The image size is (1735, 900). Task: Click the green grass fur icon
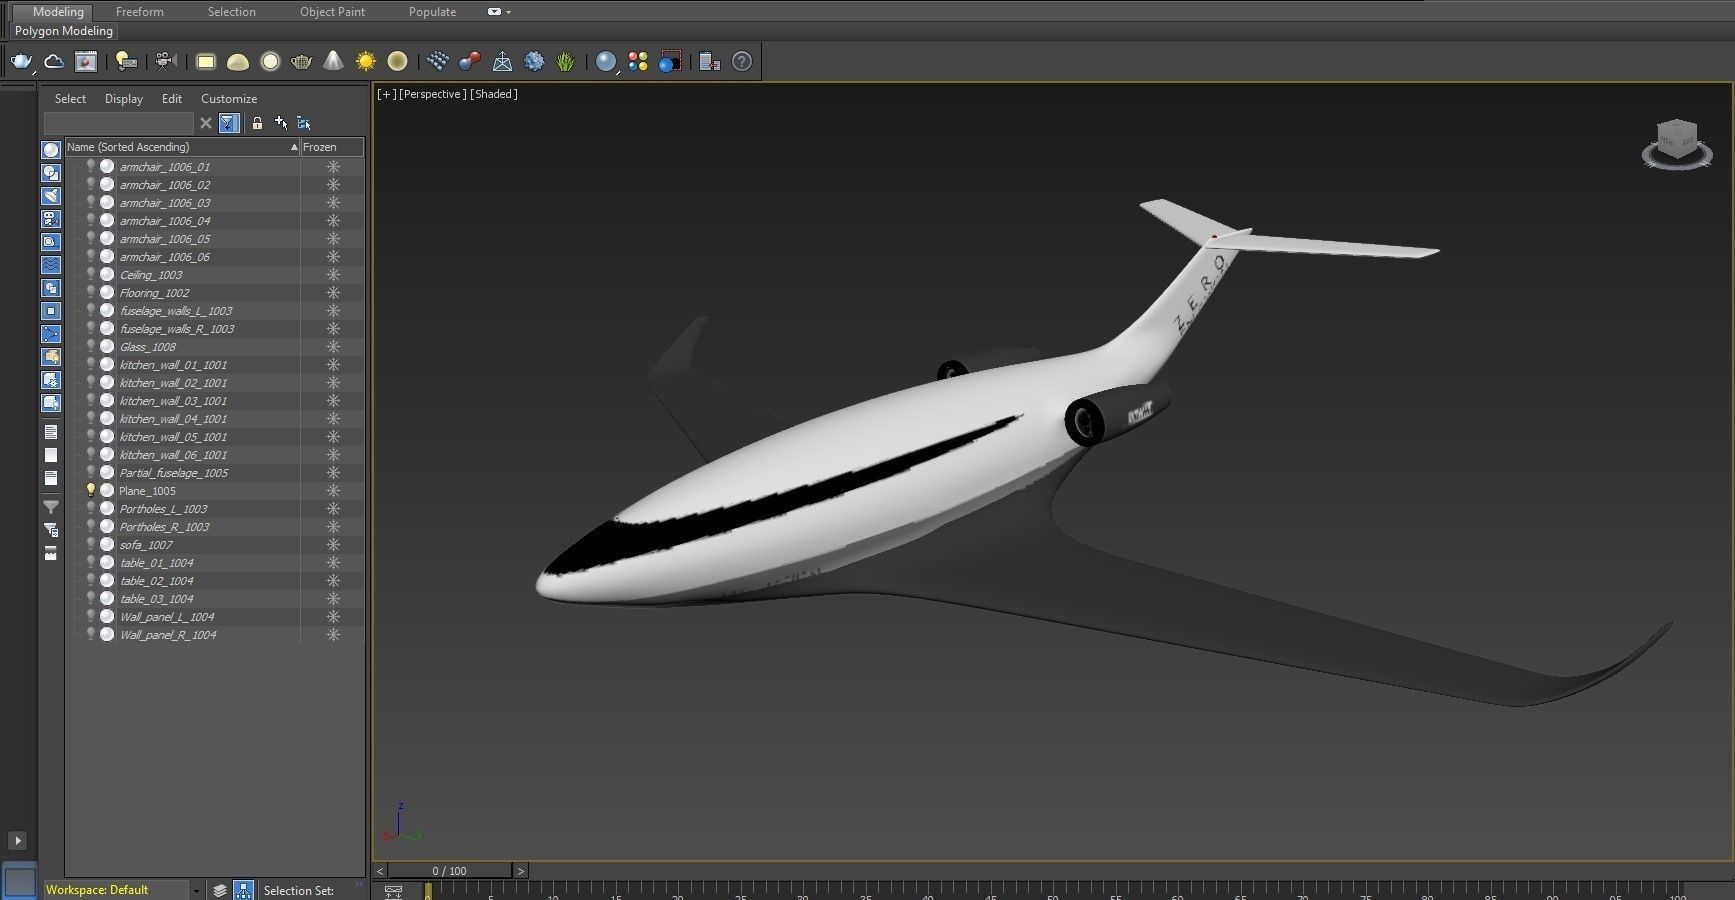(x=566, y=62)
